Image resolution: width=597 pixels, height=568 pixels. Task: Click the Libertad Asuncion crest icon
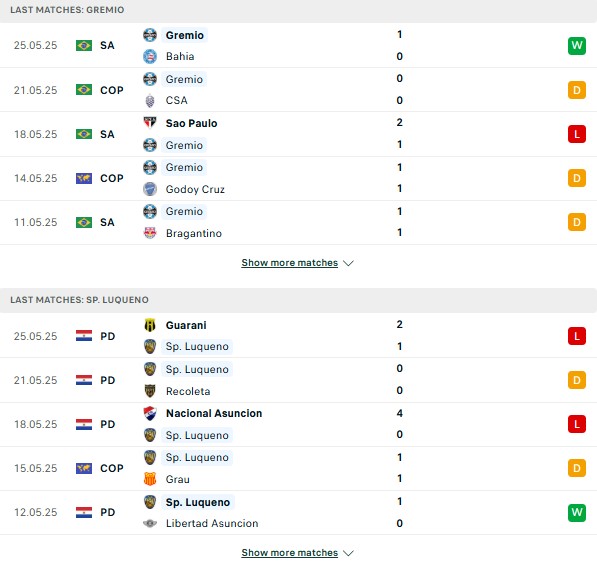tap(150, 523)
